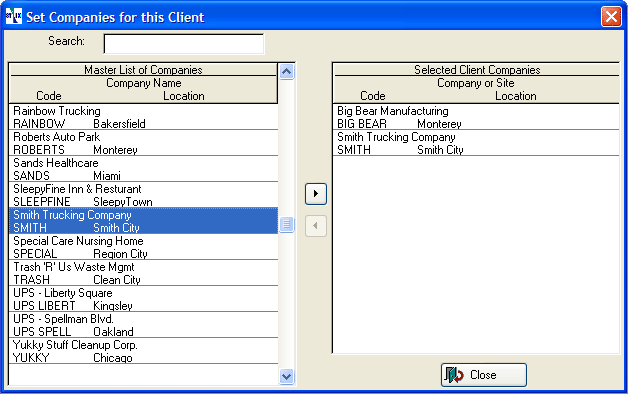Select UPS - Liberty Square row
This screenshot has height=394, width=628.
[x=143, y=299]
